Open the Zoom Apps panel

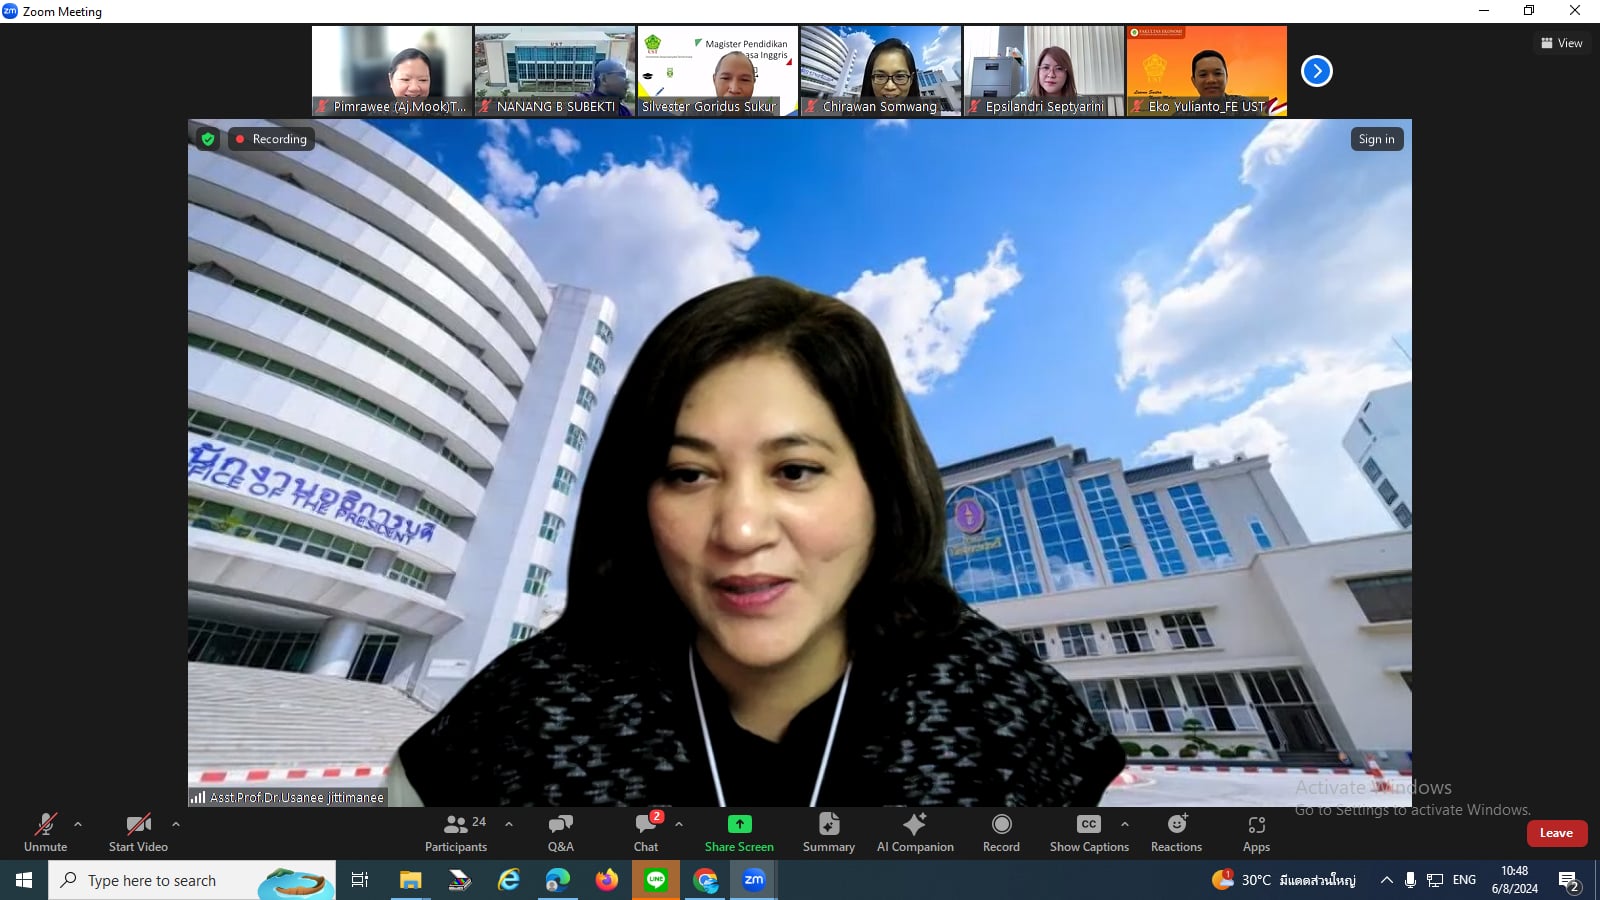click(x=1256, y=832)
